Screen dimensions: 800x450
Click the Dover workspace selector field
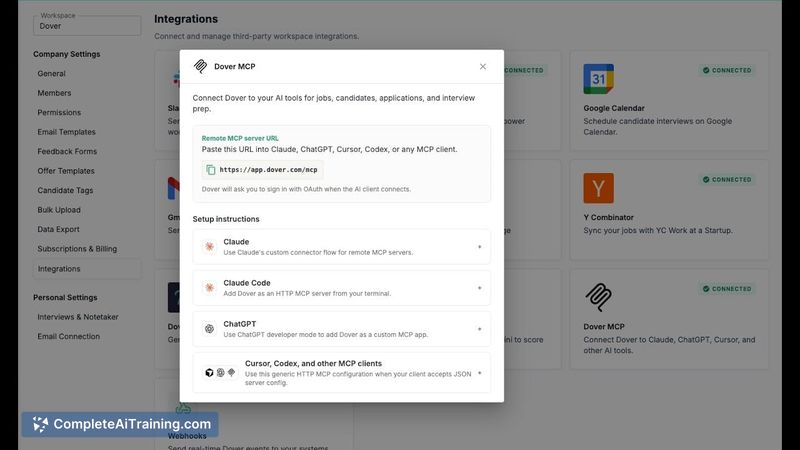point(87,25)
